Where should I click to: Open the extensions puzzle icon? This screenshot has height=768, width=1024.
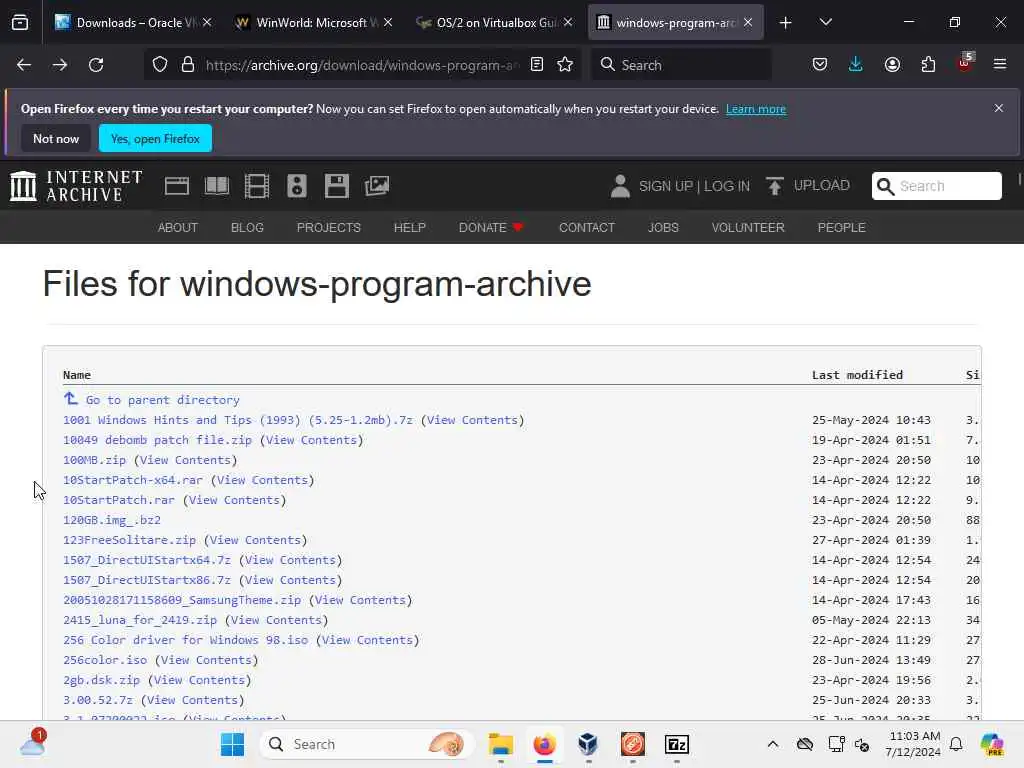(928, 65)
